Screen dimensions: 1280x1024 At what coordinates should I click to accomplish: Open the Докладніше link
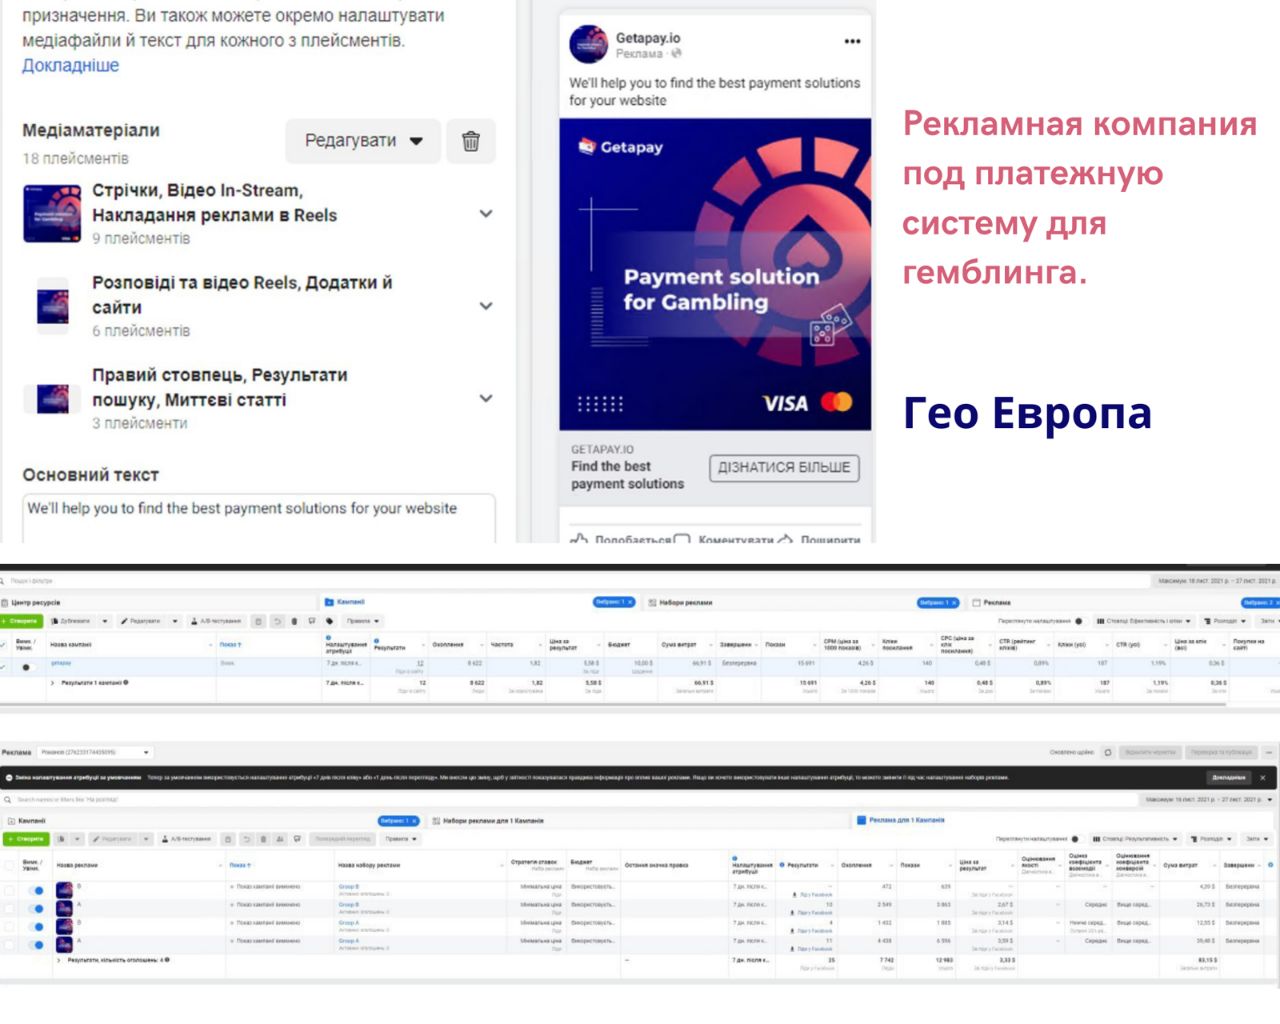coord(70,66)
